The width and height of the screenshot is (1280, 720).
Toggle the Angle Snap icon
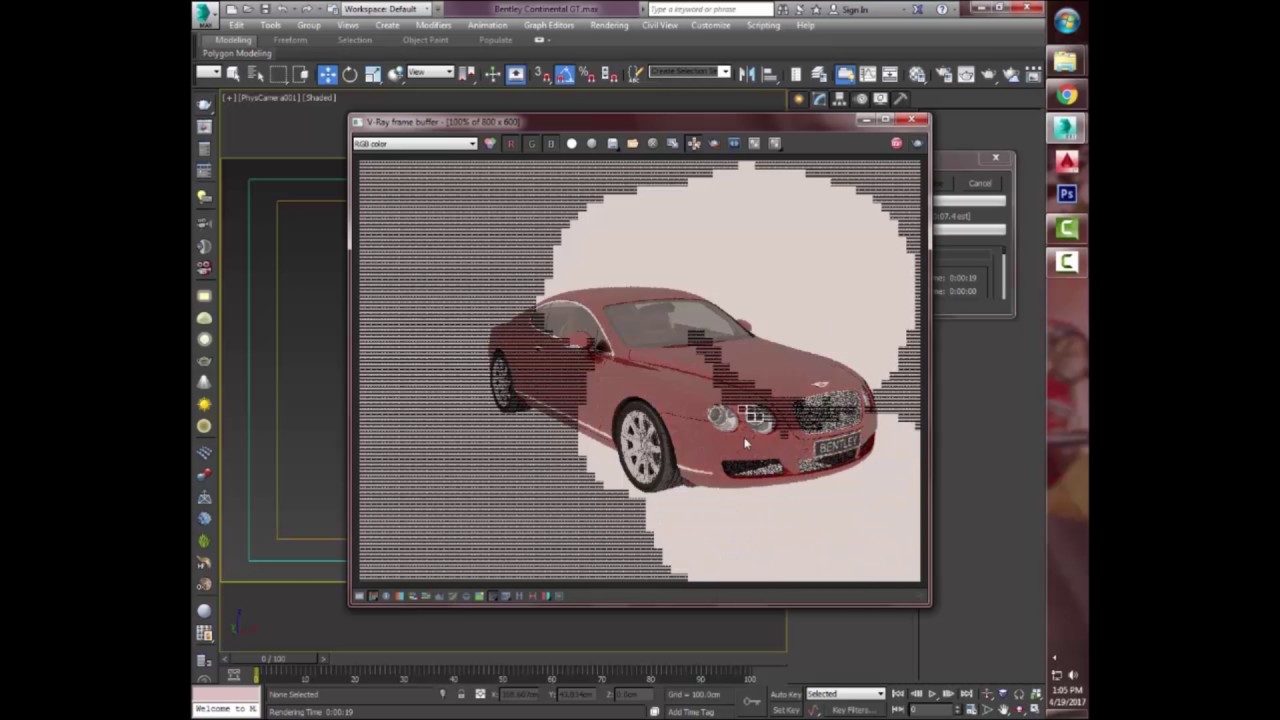coord(565,74)
